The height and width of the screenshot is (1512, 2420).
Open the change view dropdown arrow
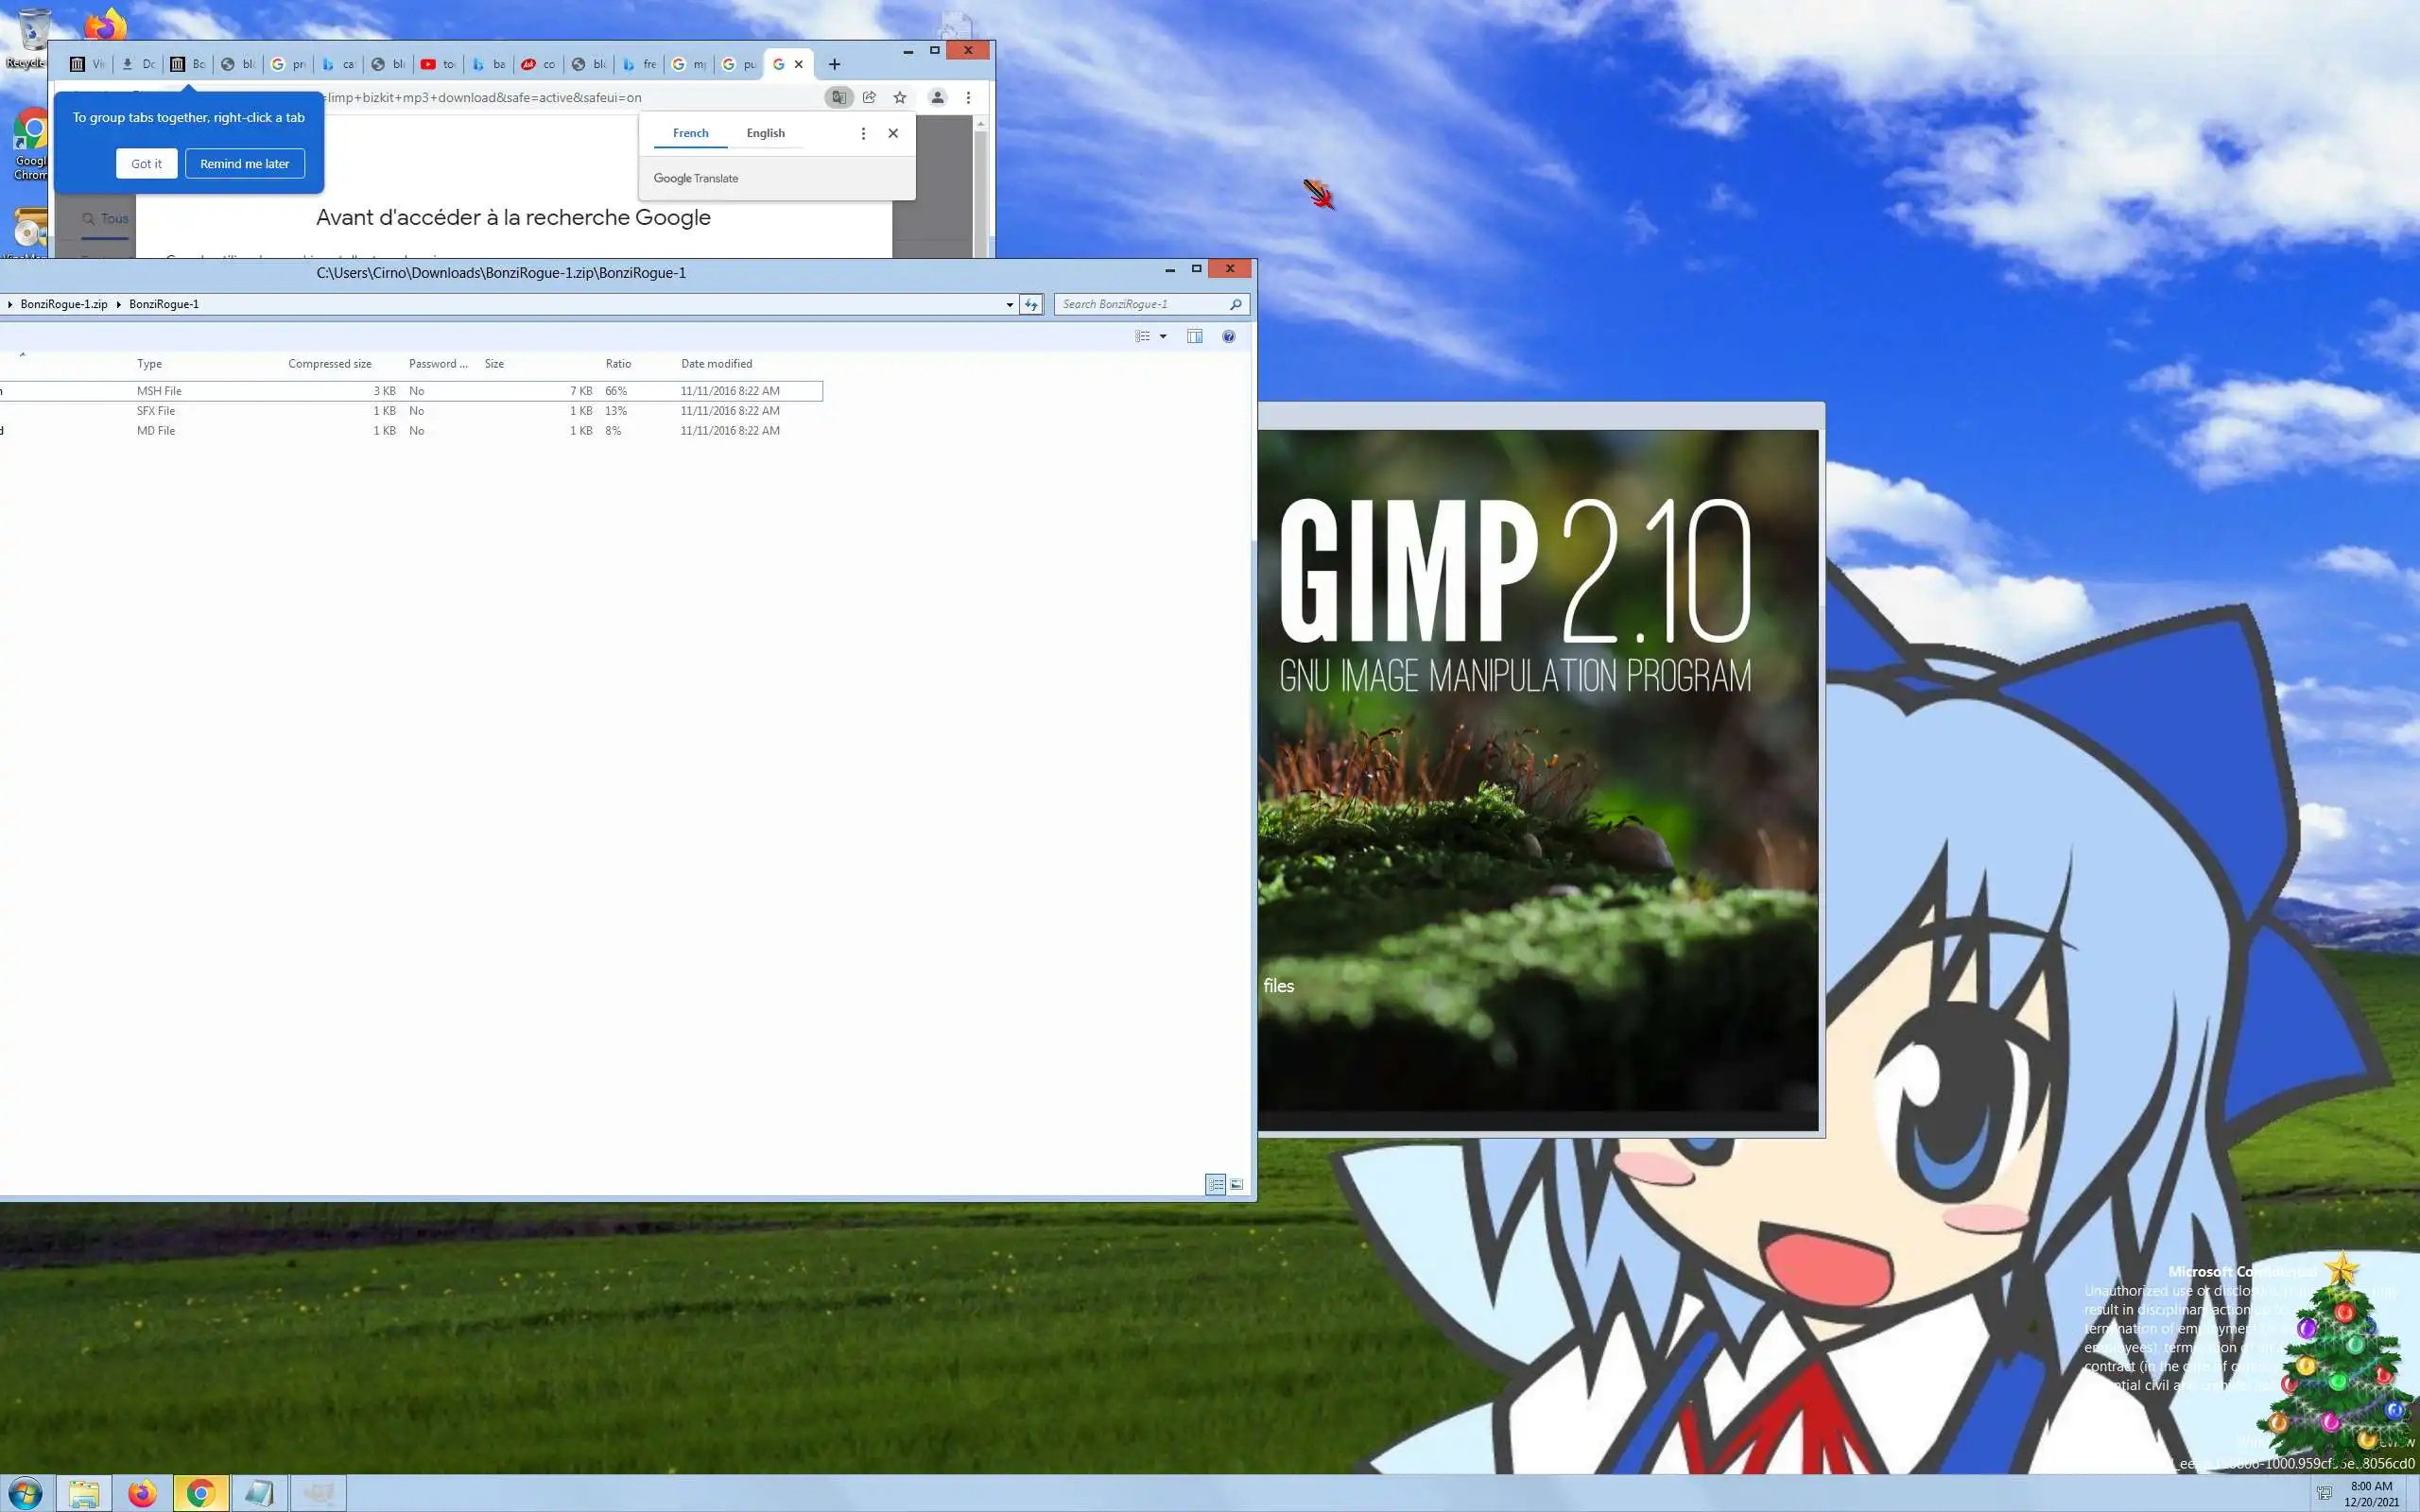[x=1163, y=336]
